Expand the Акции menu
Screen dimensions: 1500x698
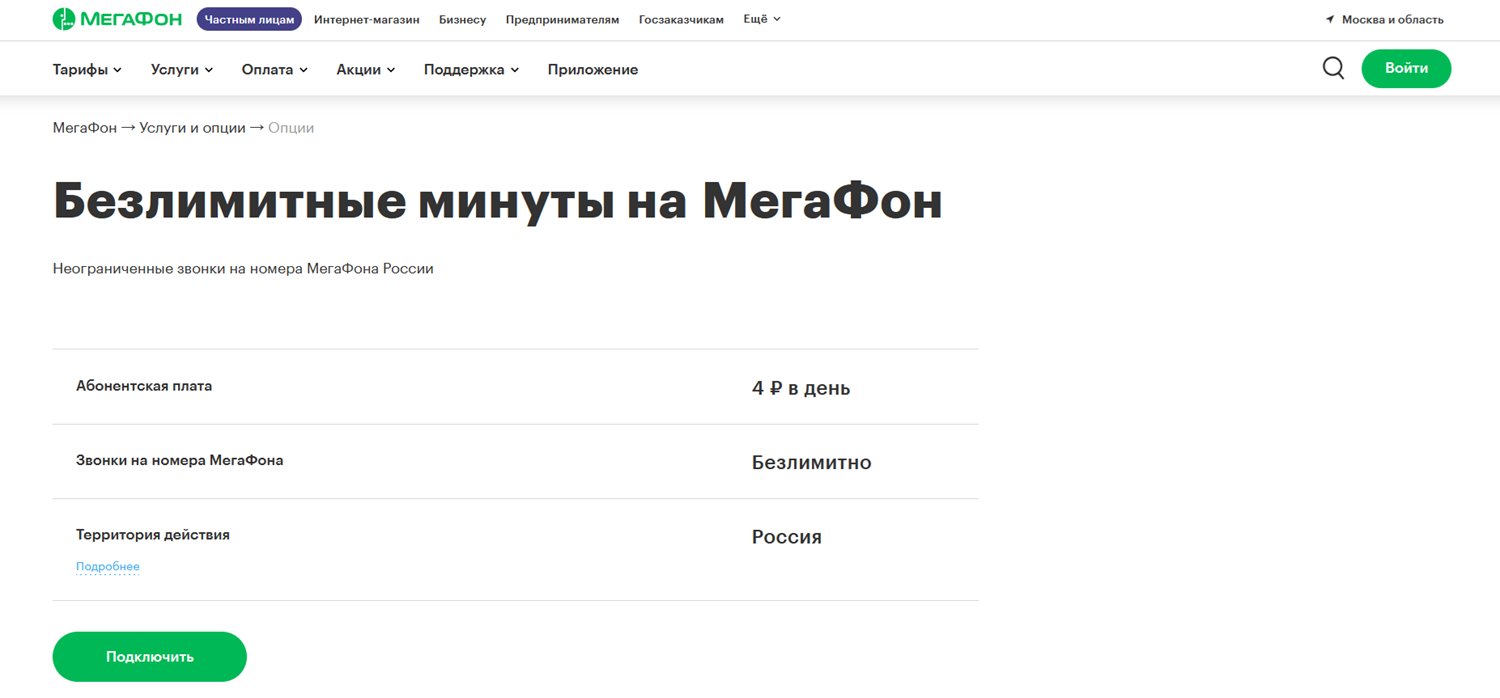click(366, 69)
